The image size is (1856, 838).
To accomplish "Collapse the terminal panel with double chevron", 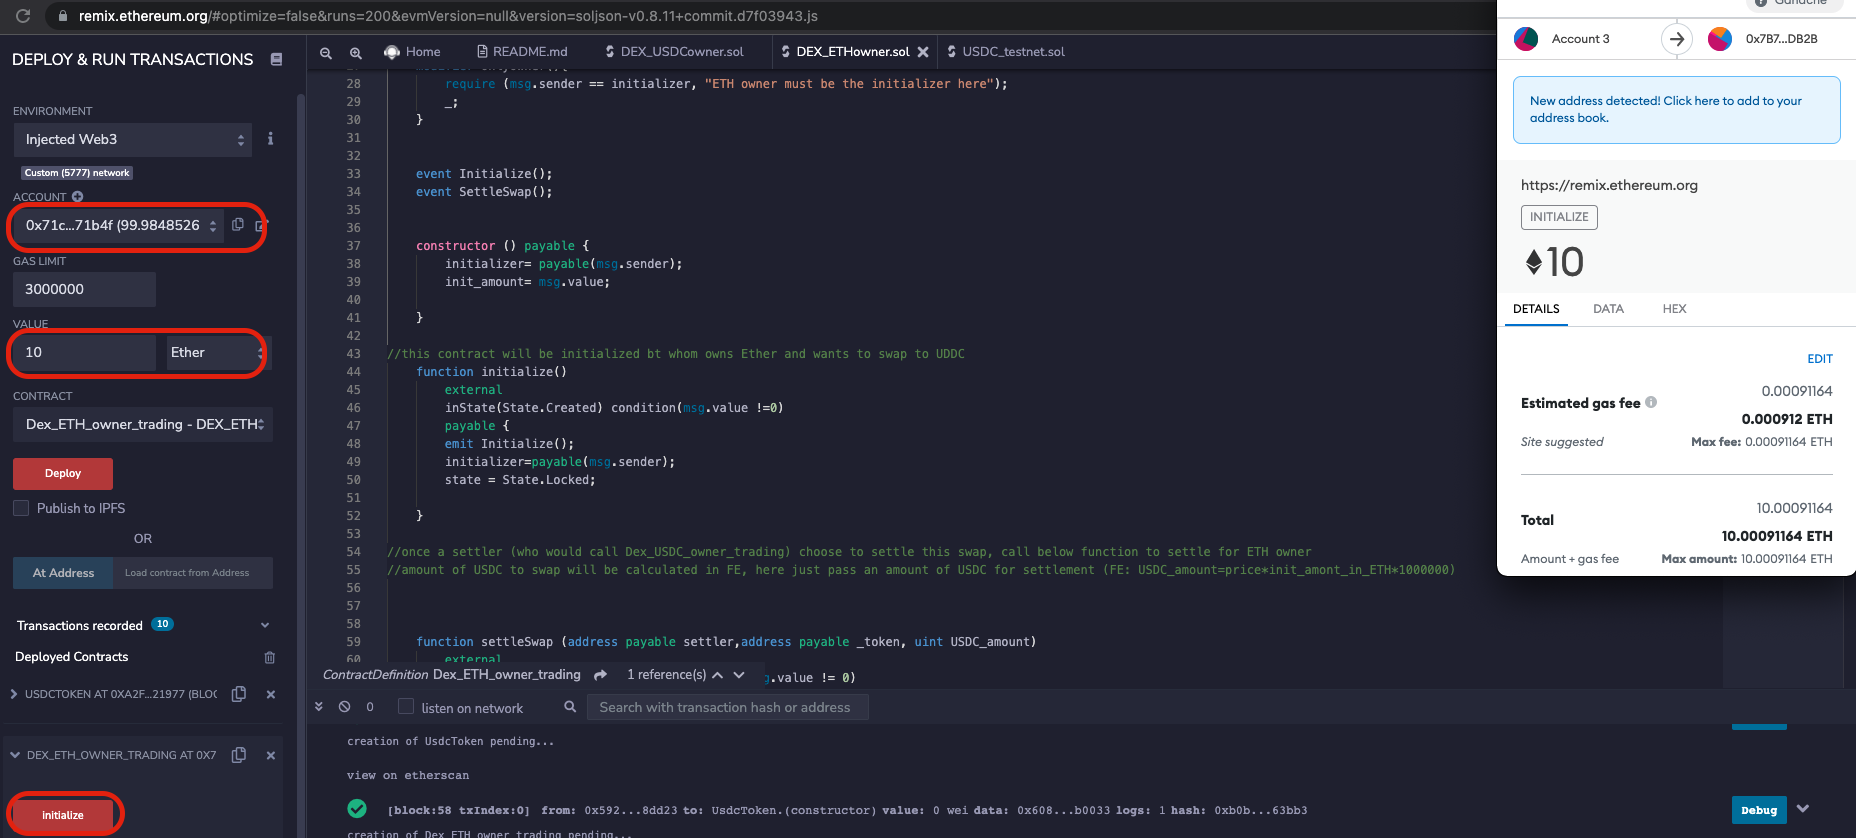I will click(319, 707).
